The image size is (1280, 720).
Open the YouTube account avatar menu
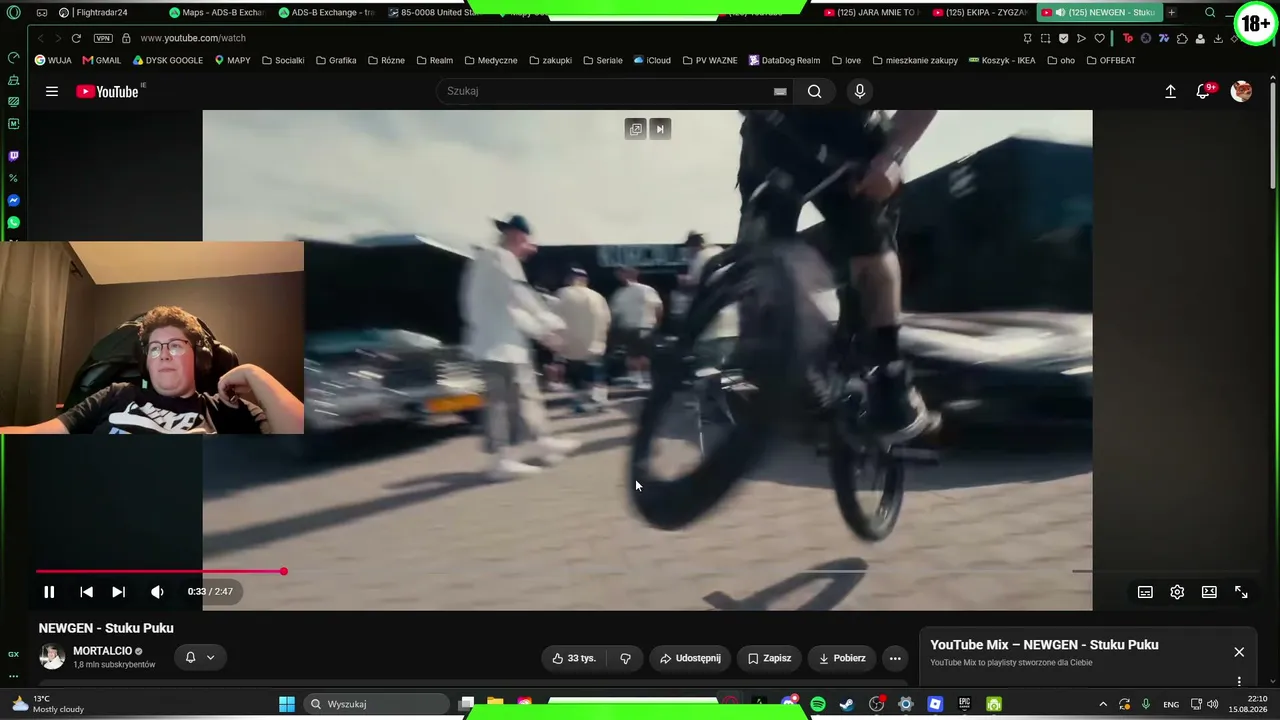coord(1241,91)
